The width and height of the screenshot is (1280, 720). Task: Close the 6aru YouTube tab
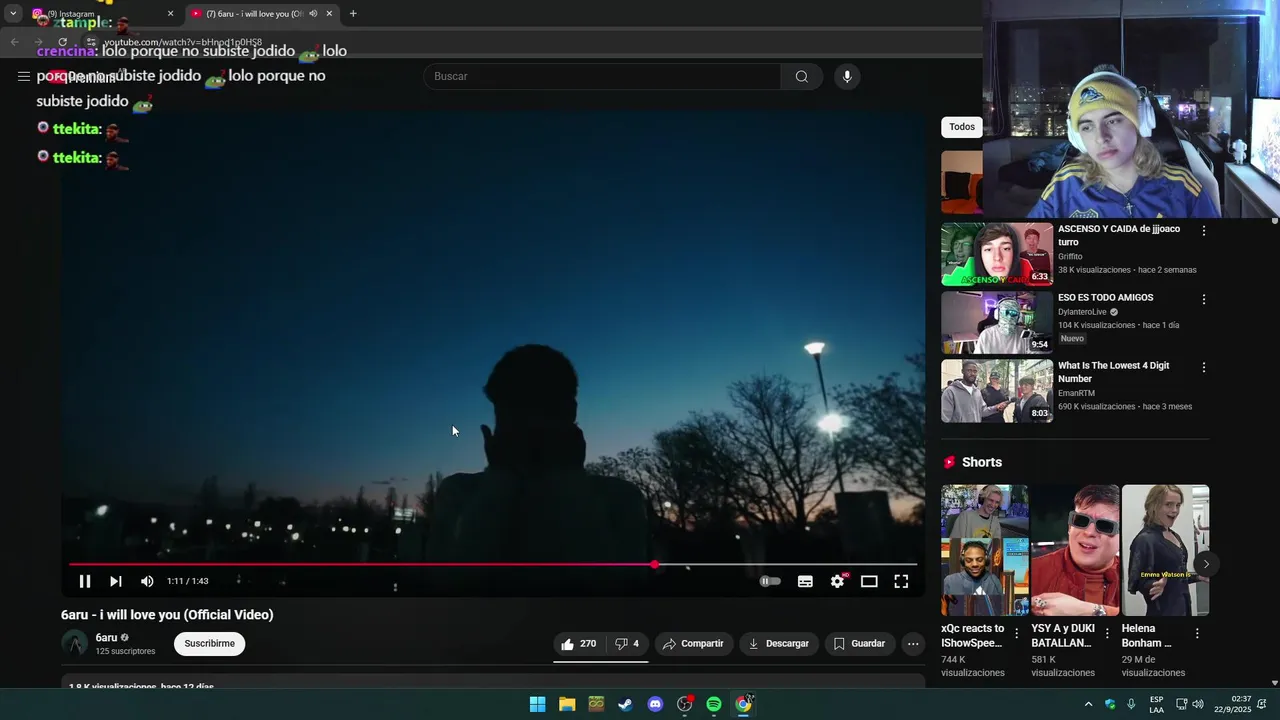(x=329, y=14)
